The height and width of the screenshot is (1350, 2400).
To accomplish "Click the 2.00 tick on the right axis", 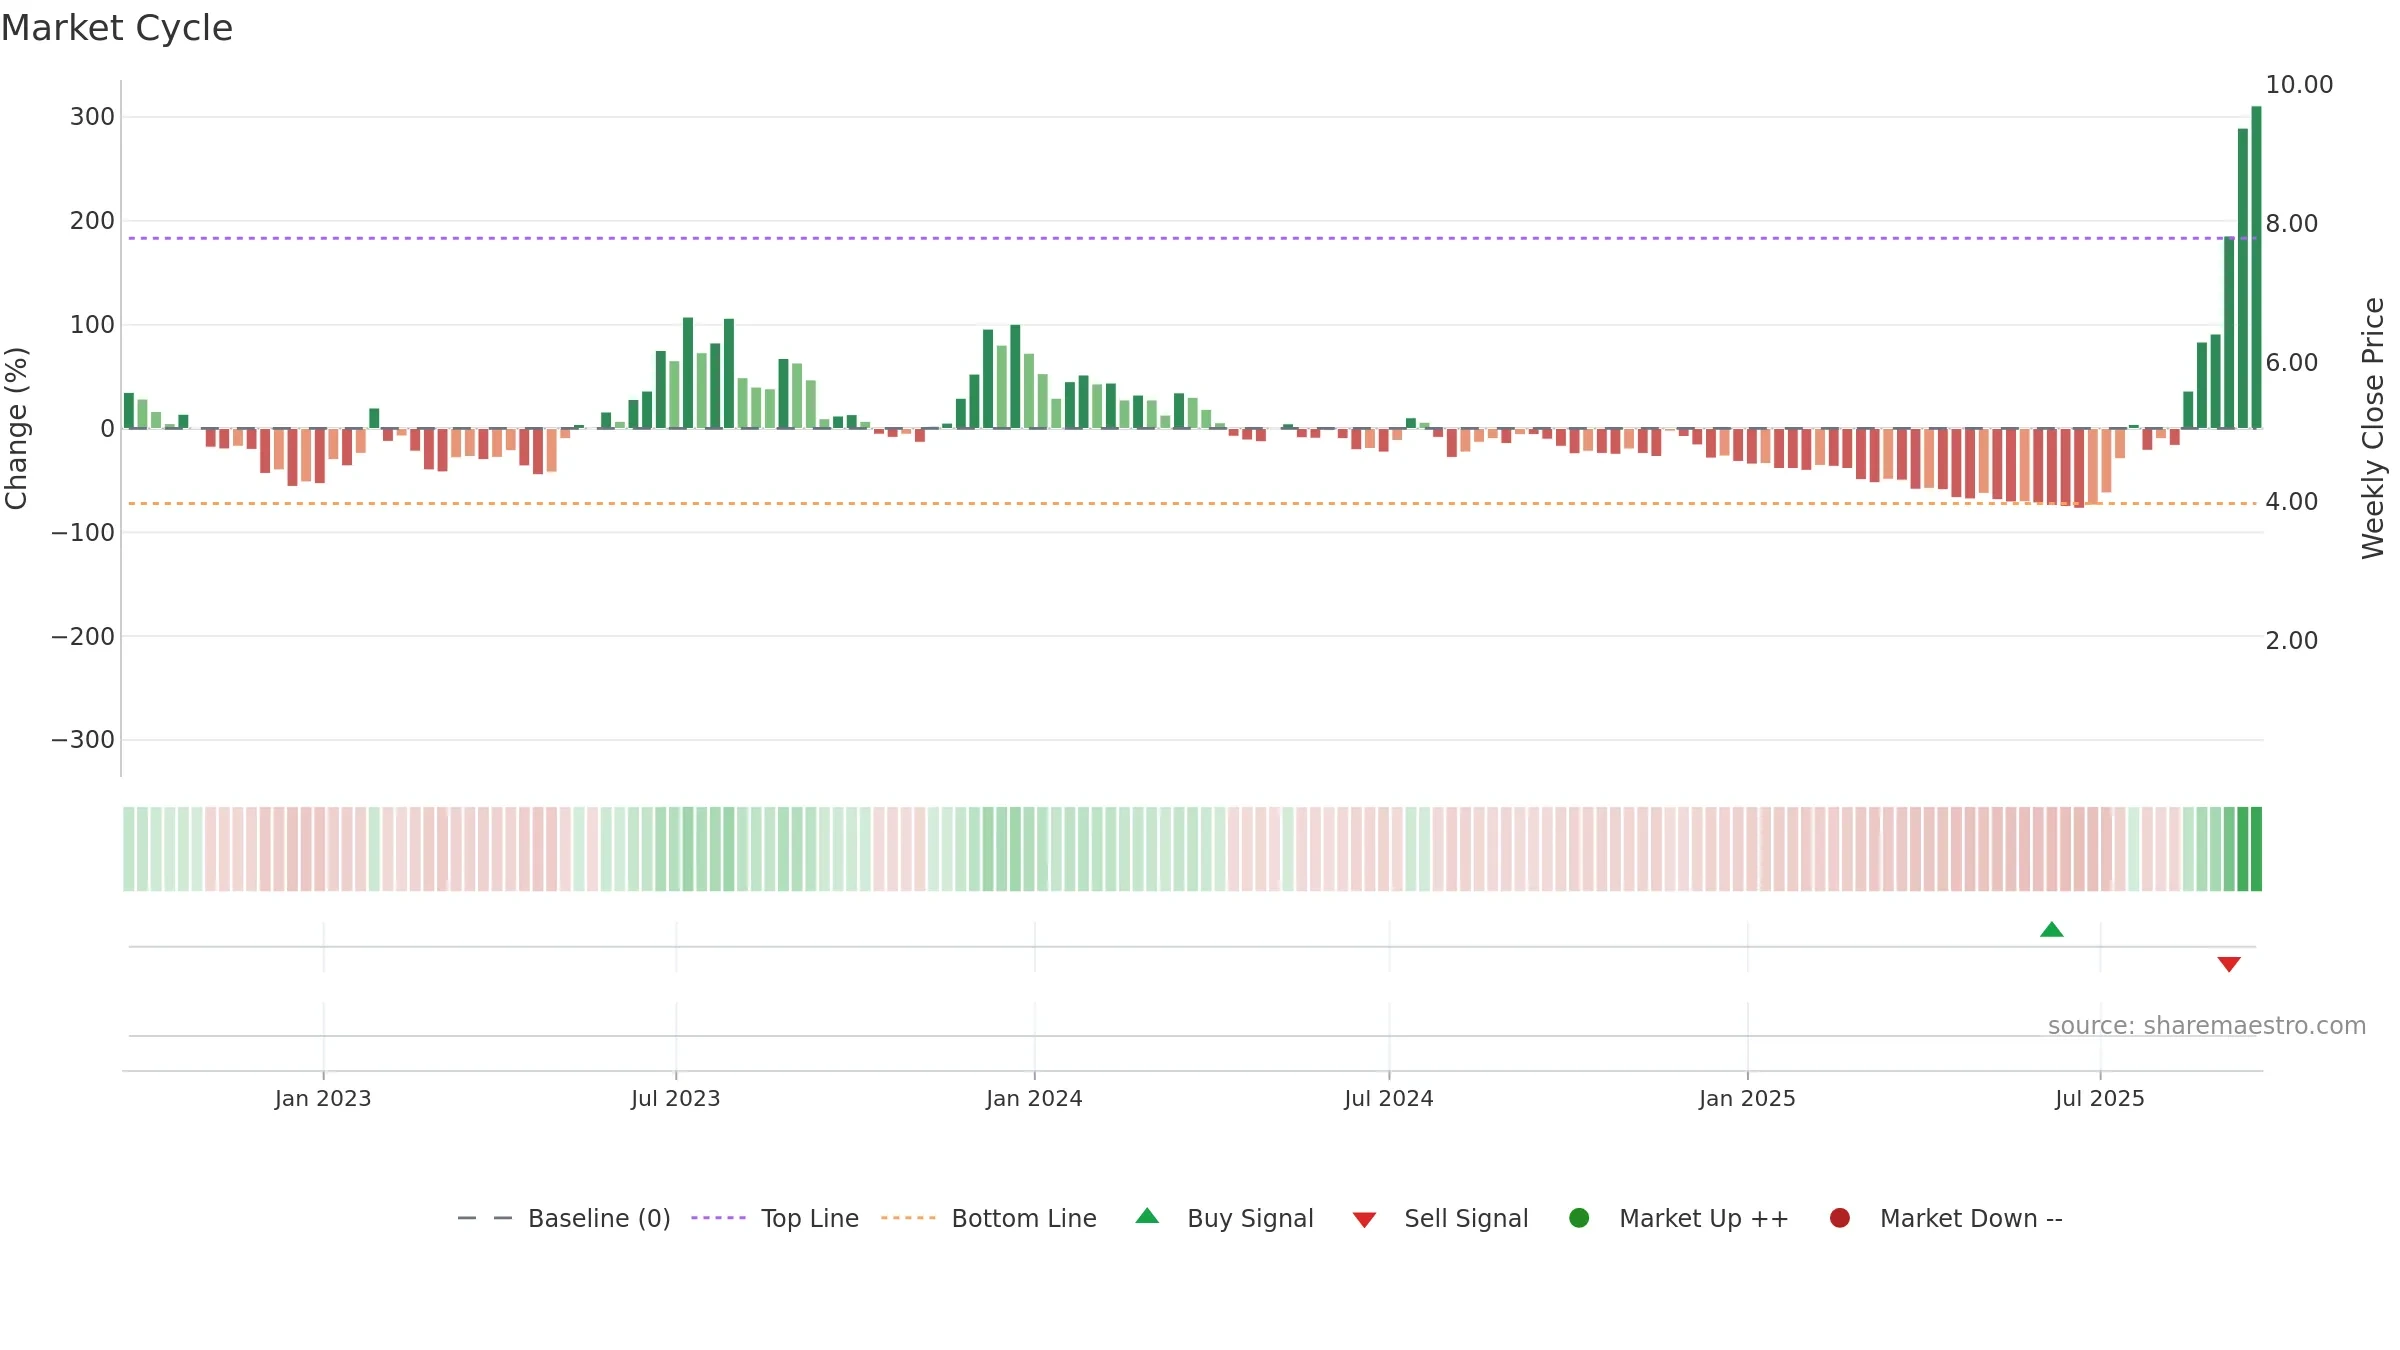I will click(2291, 641).
